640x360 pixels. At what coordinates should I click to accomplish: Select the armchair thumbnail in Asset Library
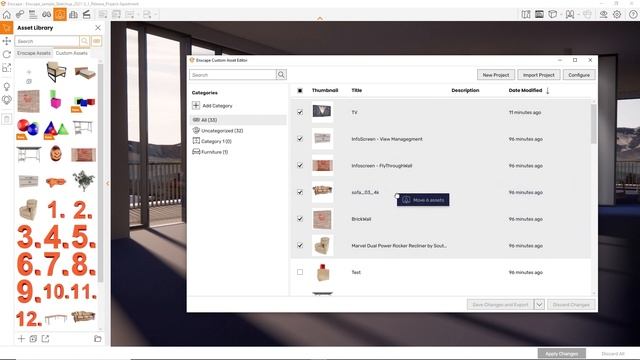tap(56, 72)
